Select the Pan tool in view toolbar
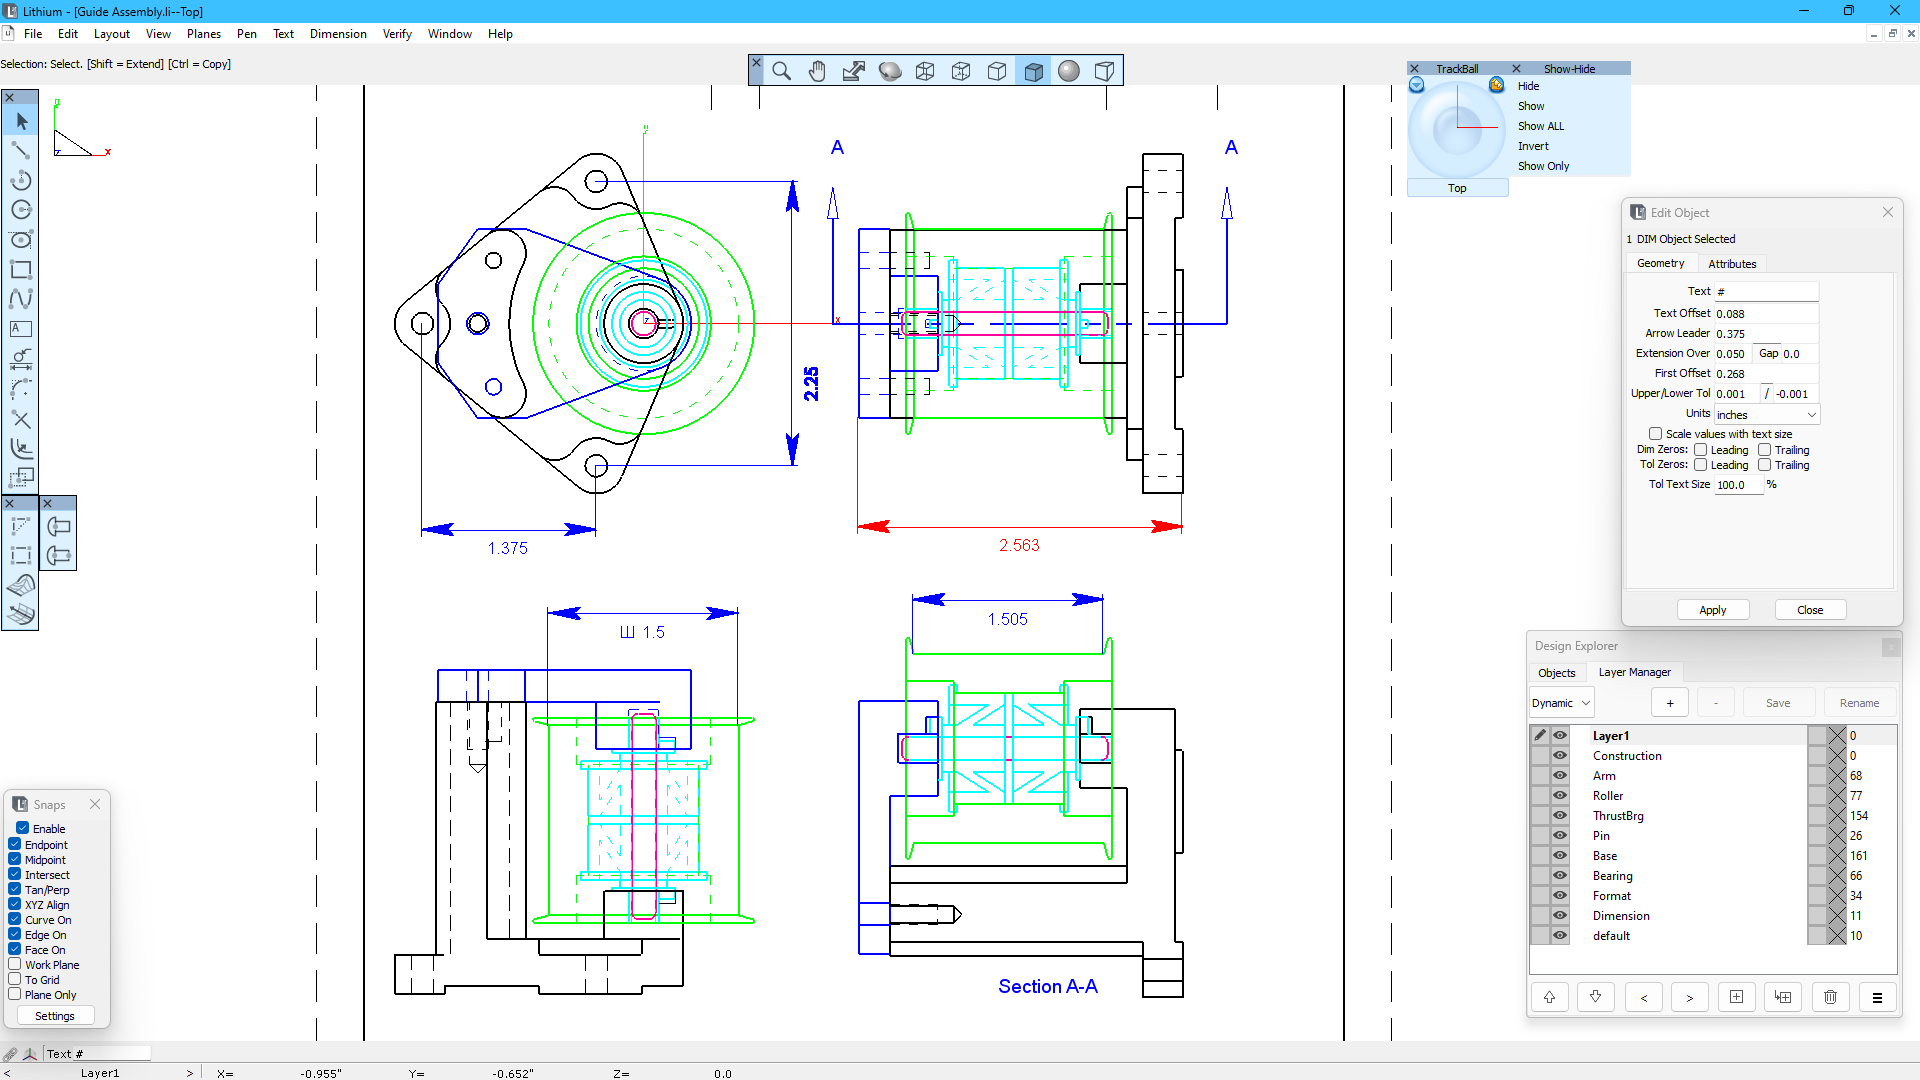The image size is (1920, 1080). (x=816, y=71)
